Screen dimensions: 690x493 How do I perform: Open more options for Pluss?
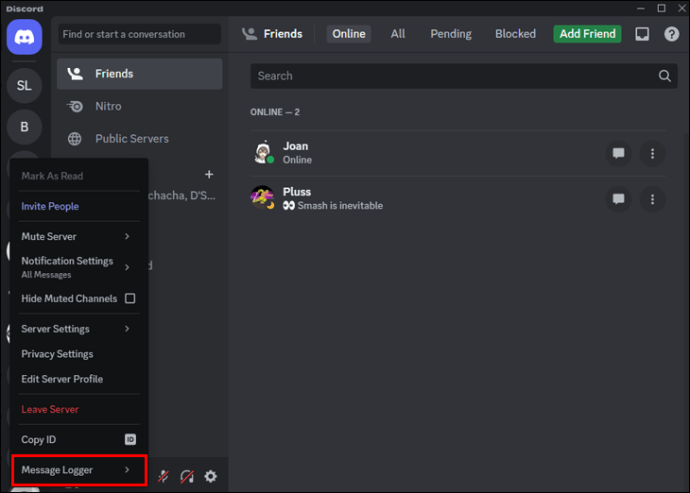tap(652, 199)
